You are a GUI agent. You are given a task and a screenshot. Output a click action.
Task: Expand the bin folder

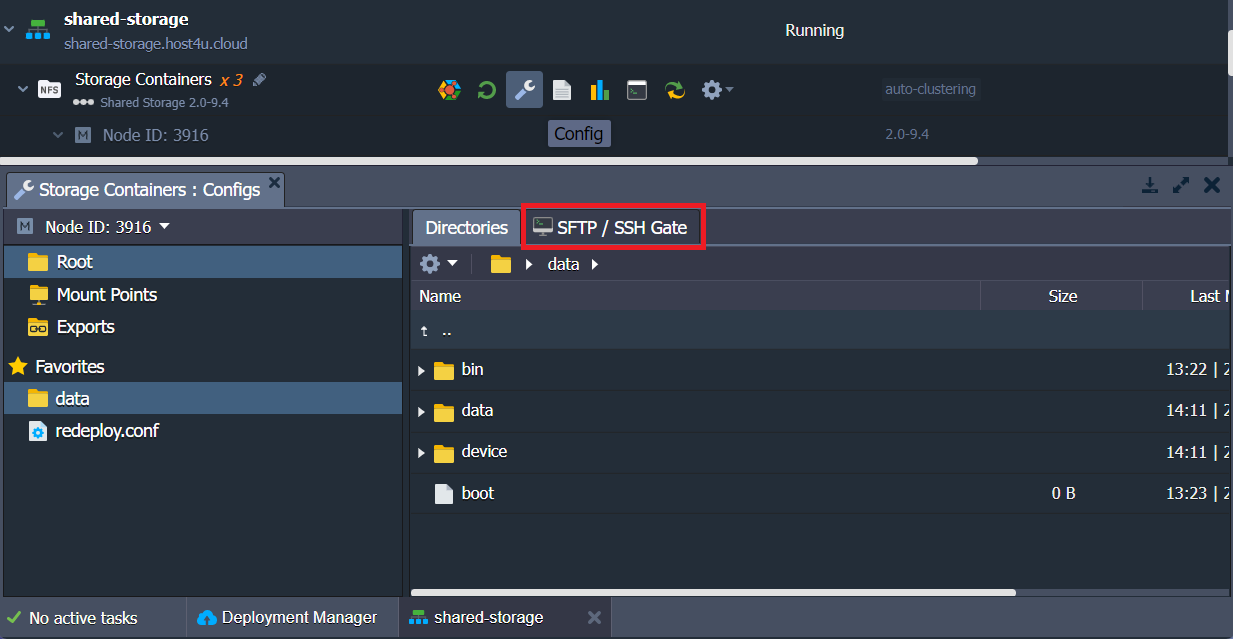tap(421, 369)
